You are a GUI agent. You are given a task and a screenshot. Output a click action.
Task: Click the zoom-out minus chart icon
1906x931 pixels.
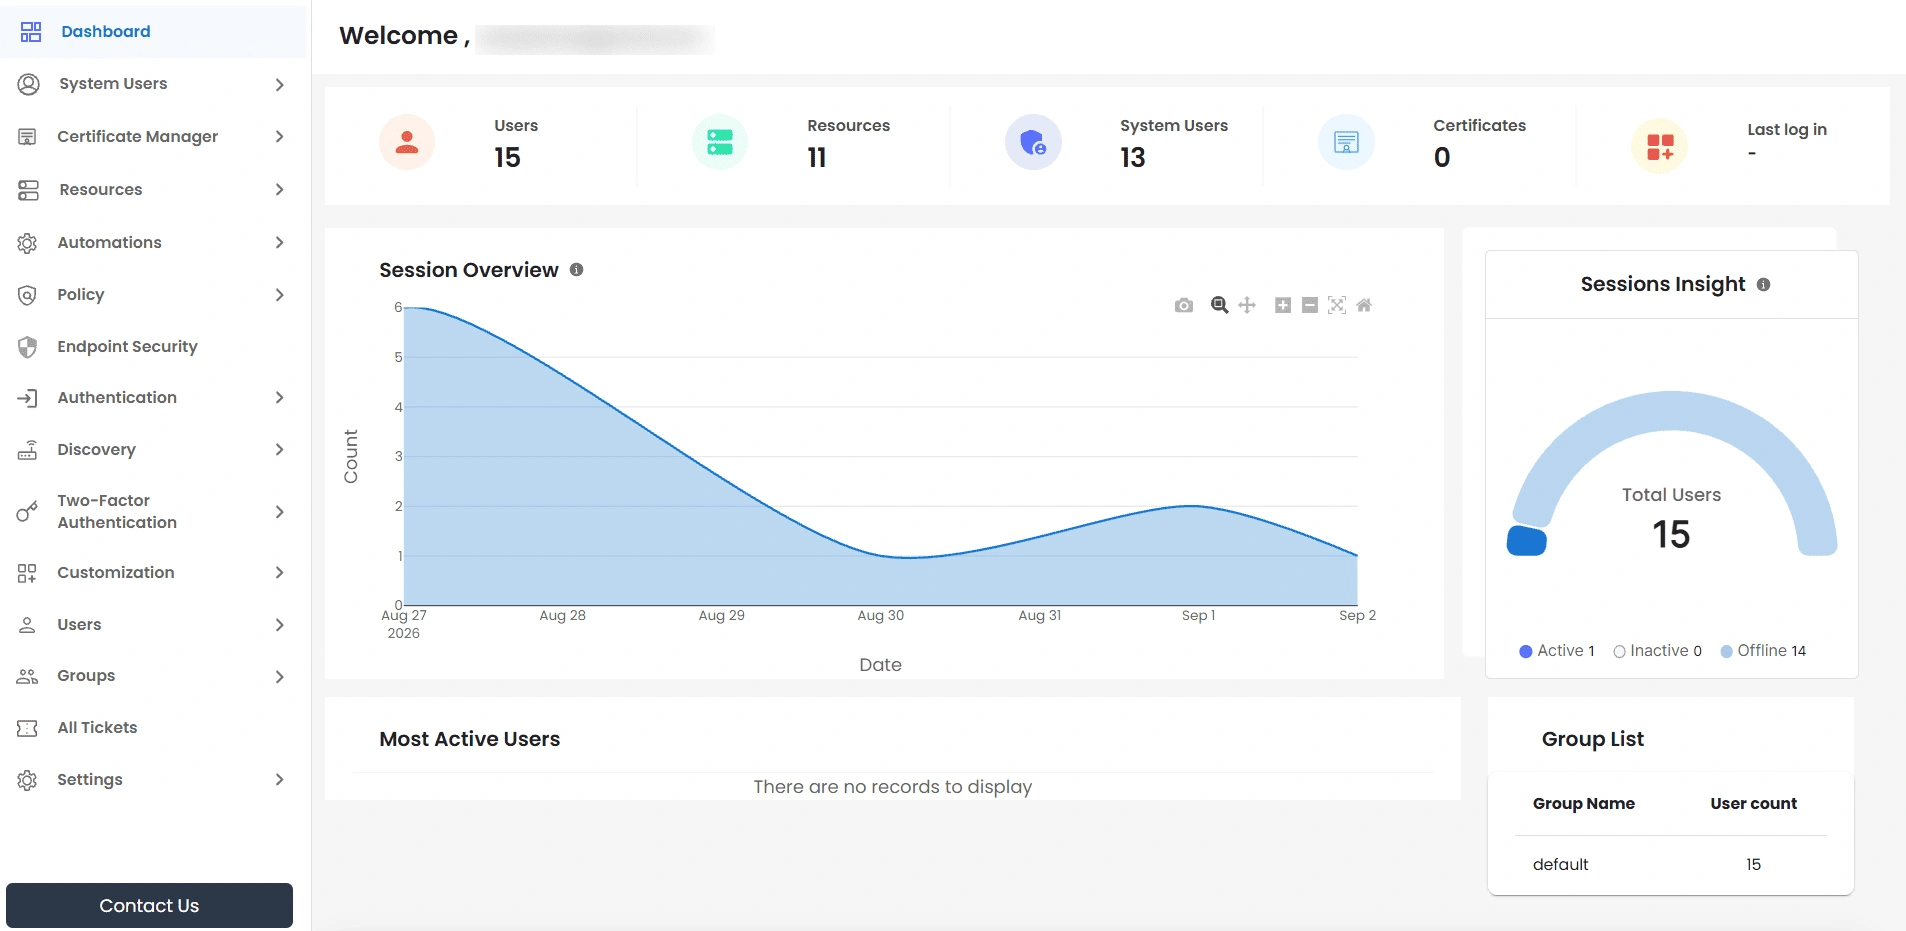pyautogui.click(x=1310, y=305)
